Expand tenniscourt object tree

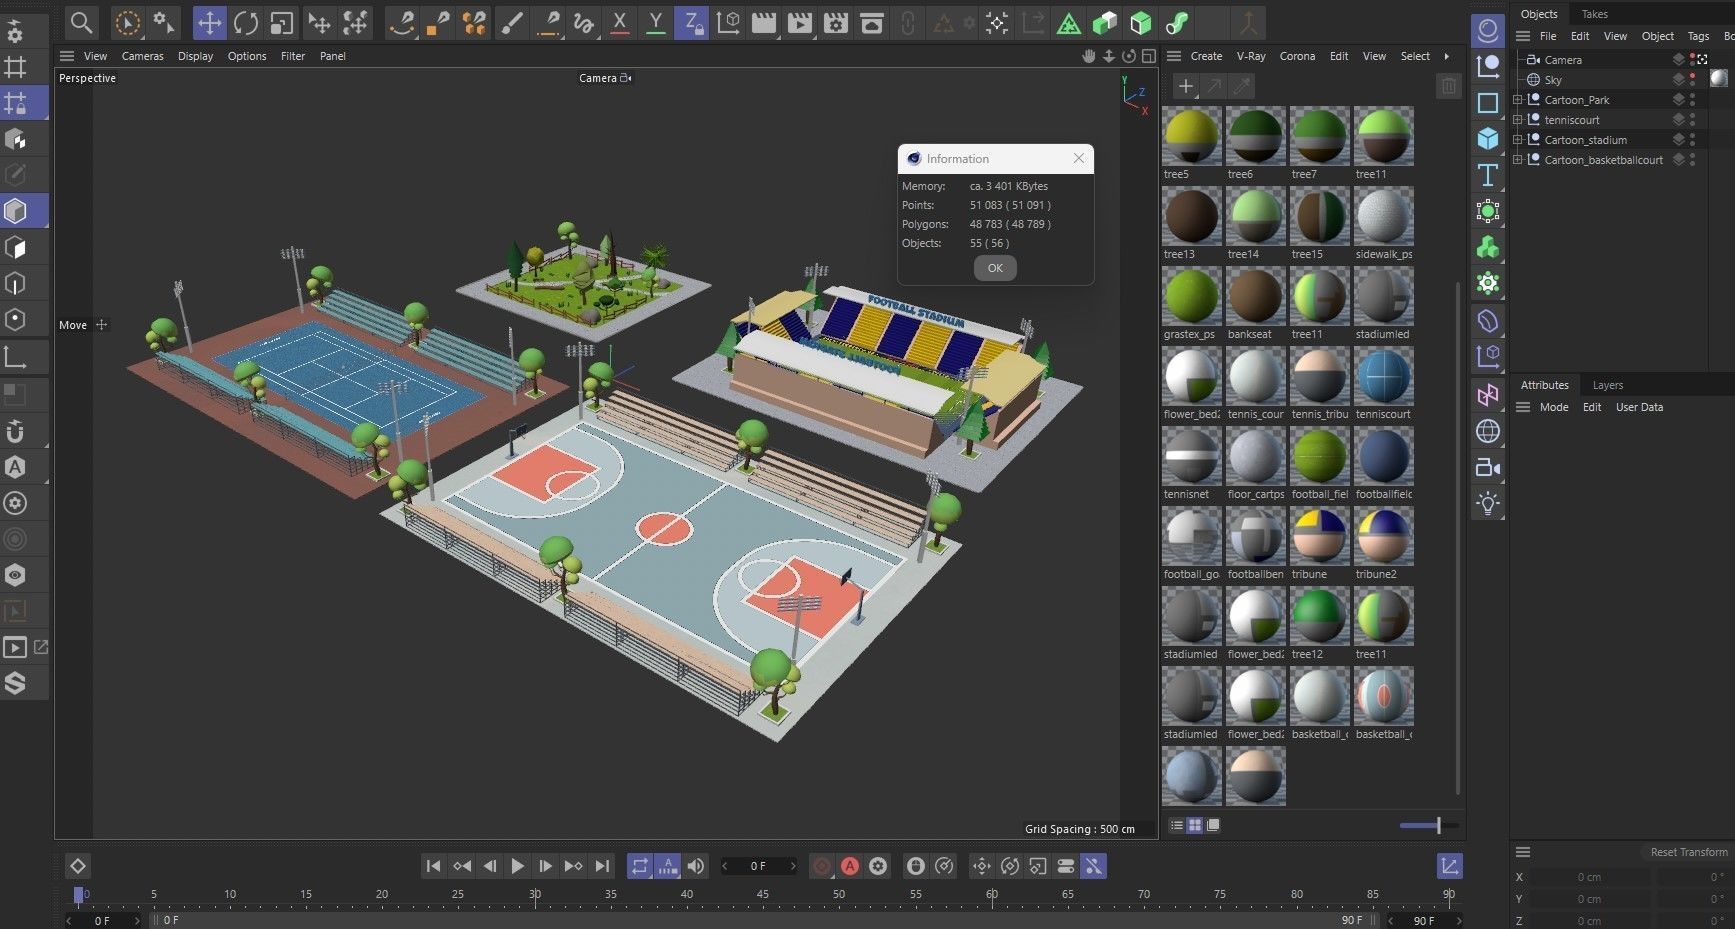(x=1517, y=120)
